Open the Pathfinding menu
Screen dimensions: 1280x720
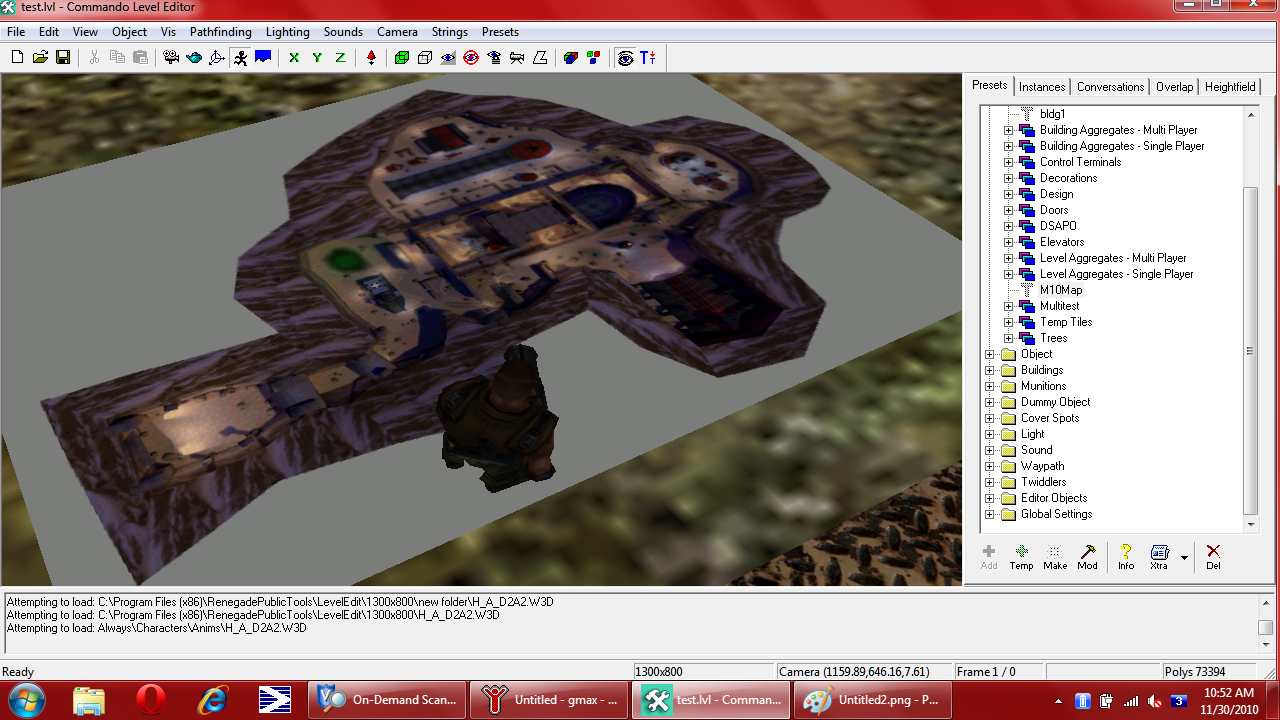point(220,32)
